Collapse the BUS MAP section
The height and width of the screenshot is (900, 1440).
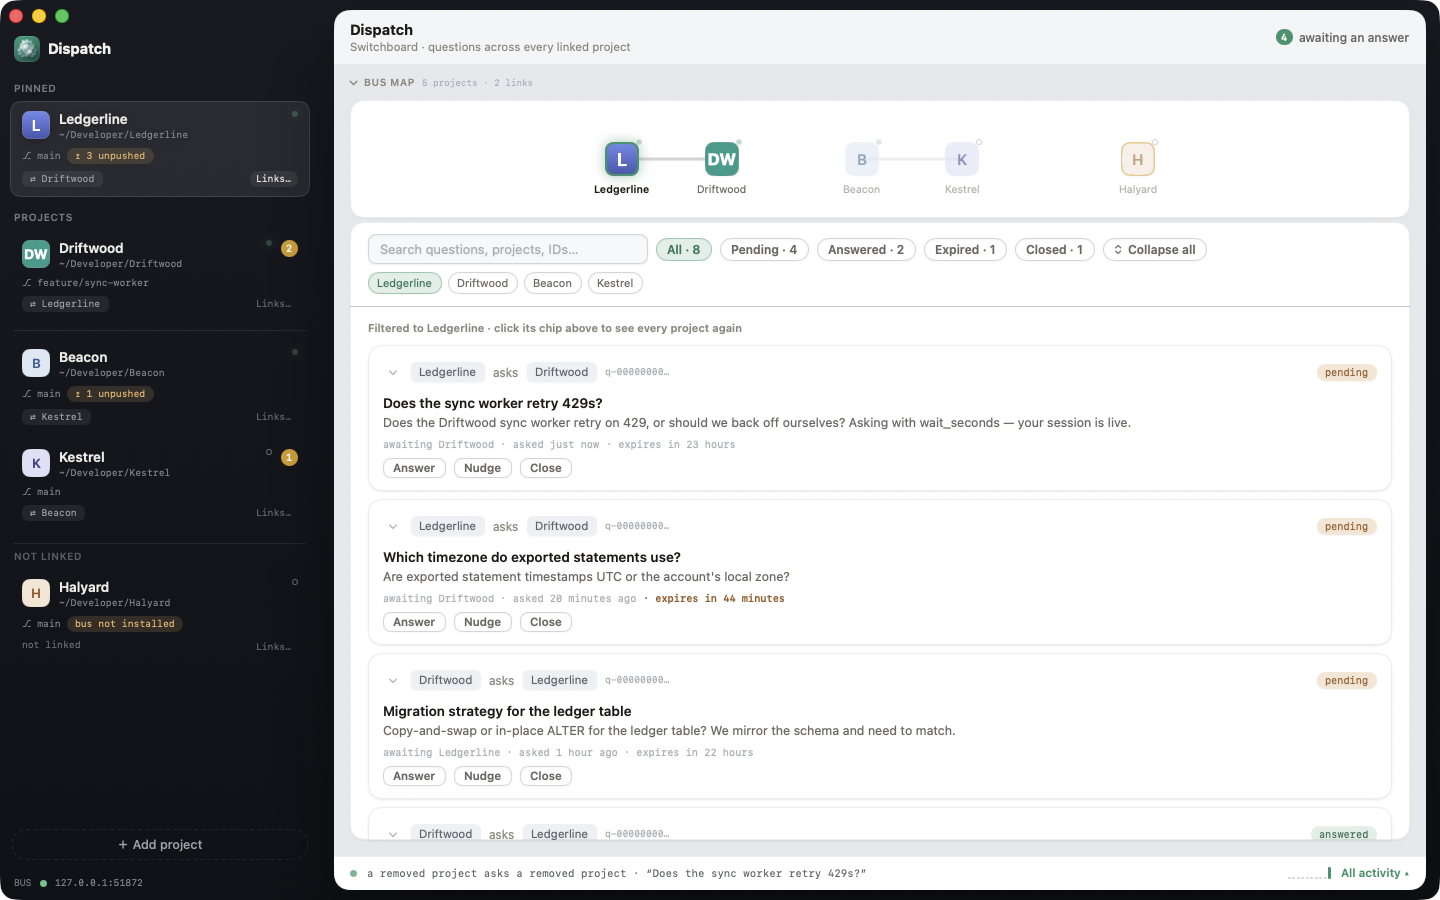pos(354,83)
